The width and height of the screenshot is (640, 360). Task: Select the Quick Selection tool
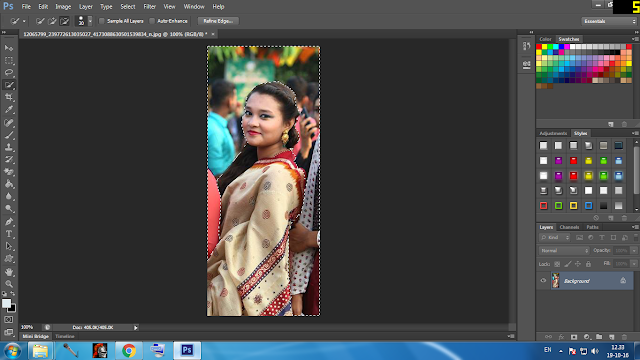pos(9,85)
